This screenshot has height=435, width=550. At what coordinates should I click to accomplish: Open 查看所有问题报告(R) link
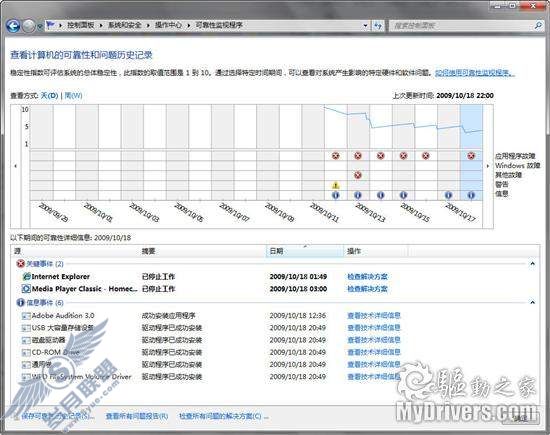coord(137,416)
